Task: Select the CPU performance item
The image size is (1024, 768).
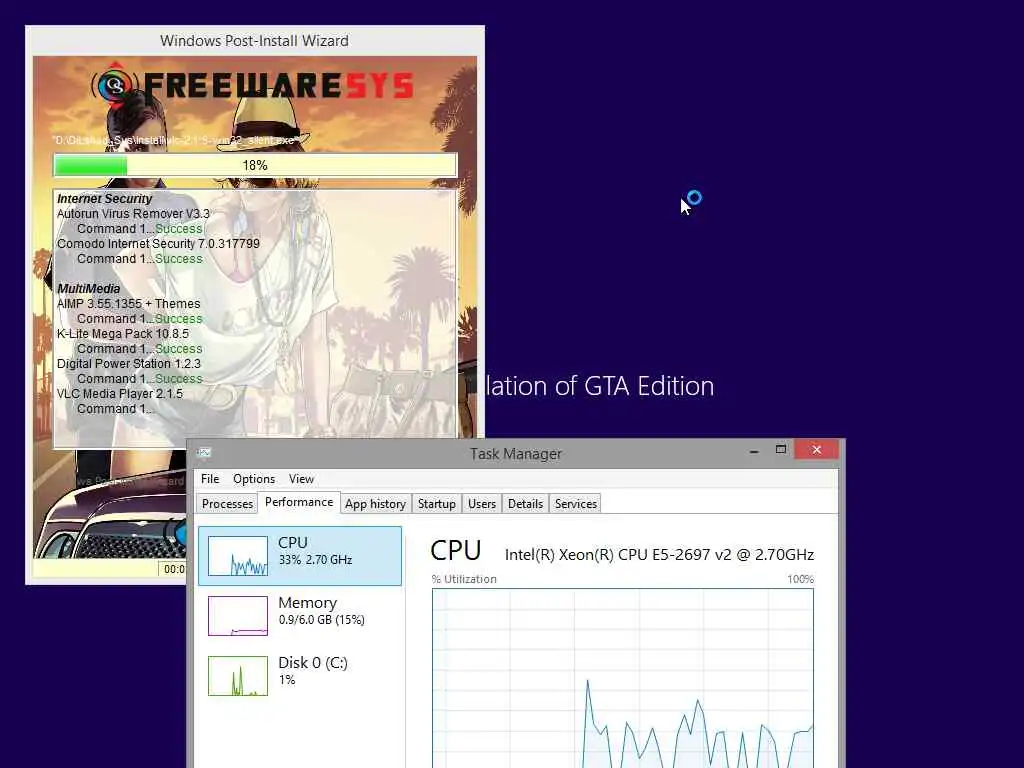Action: coord(300,556)
